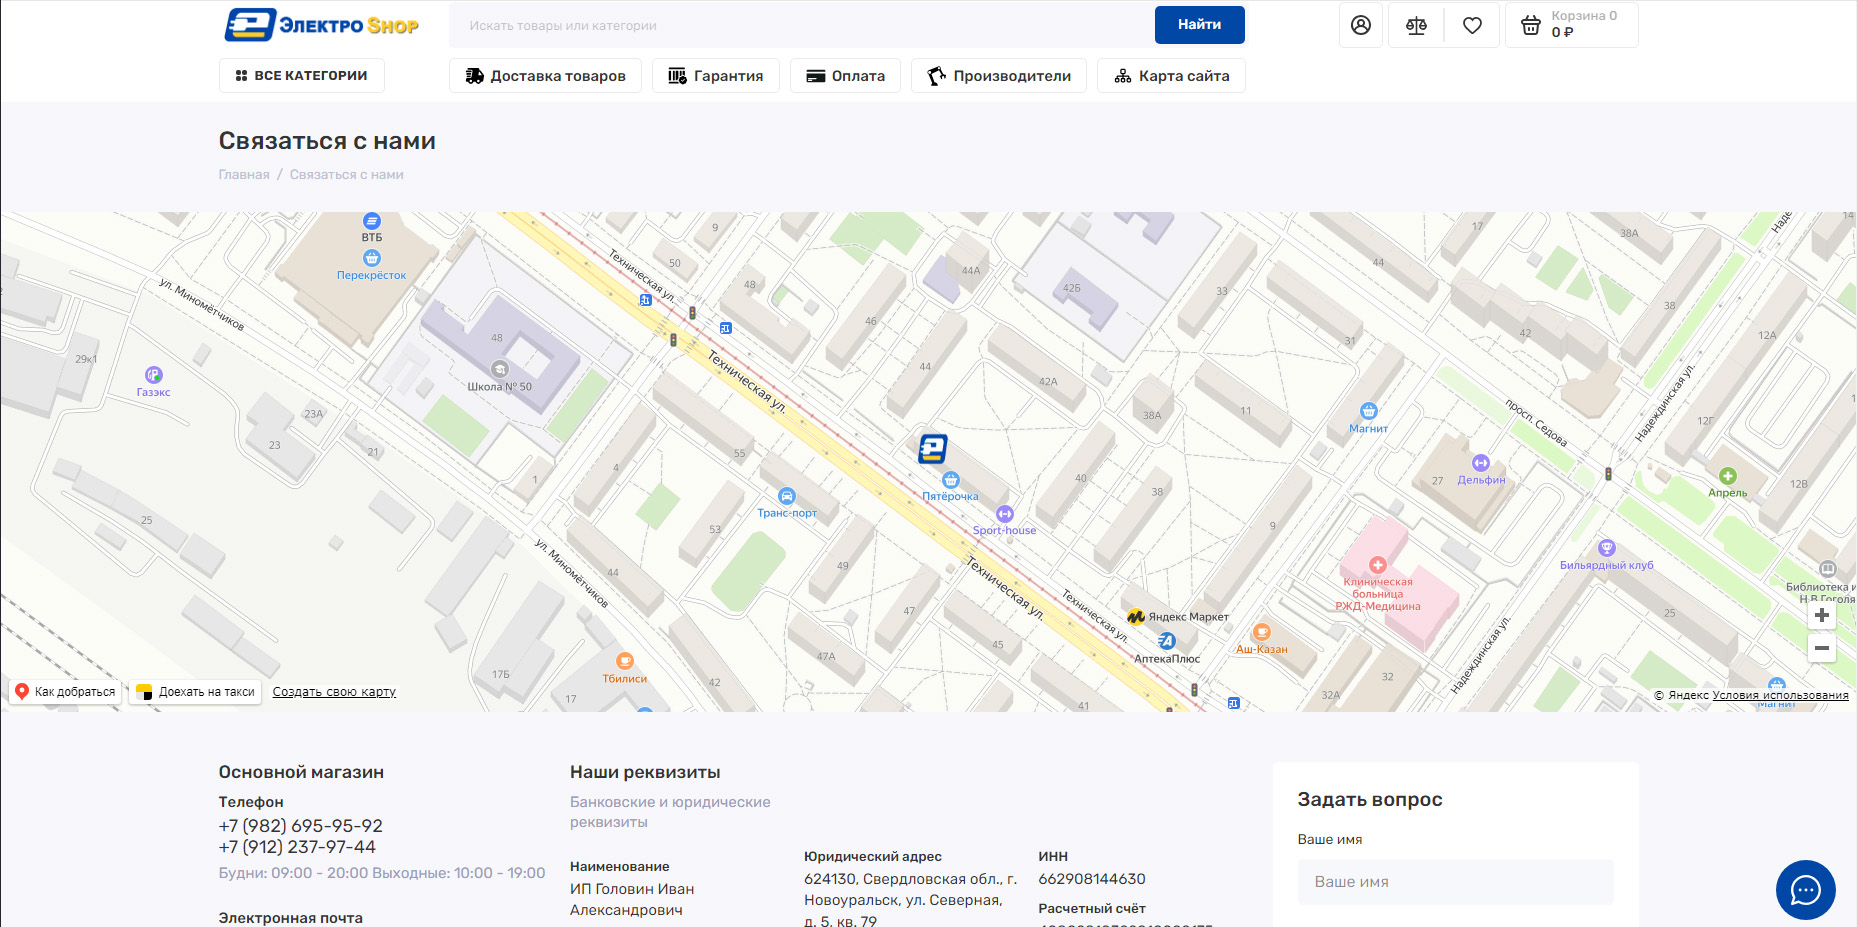Click the Пятёрочка map marker
Image resolution: width=1857 pixels, height=927 pixels.
(x=951, y=480)
